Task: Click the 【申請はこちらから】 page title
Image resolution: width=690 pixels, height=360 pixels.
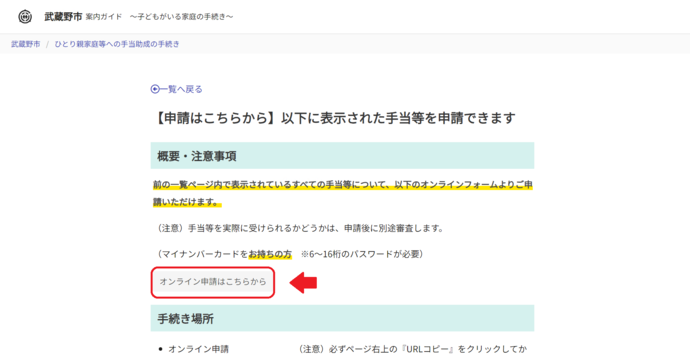Action: (x=334, y=118)
